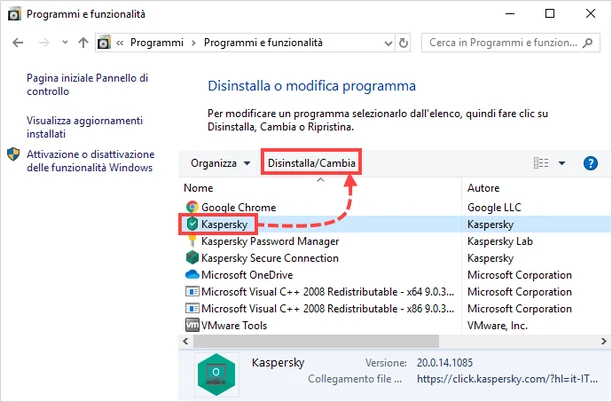Image resolution: width=612 pixels, height=402 pixels.
Task: Select Microsoft OneDrive entry
Action: tap(247, 275)
